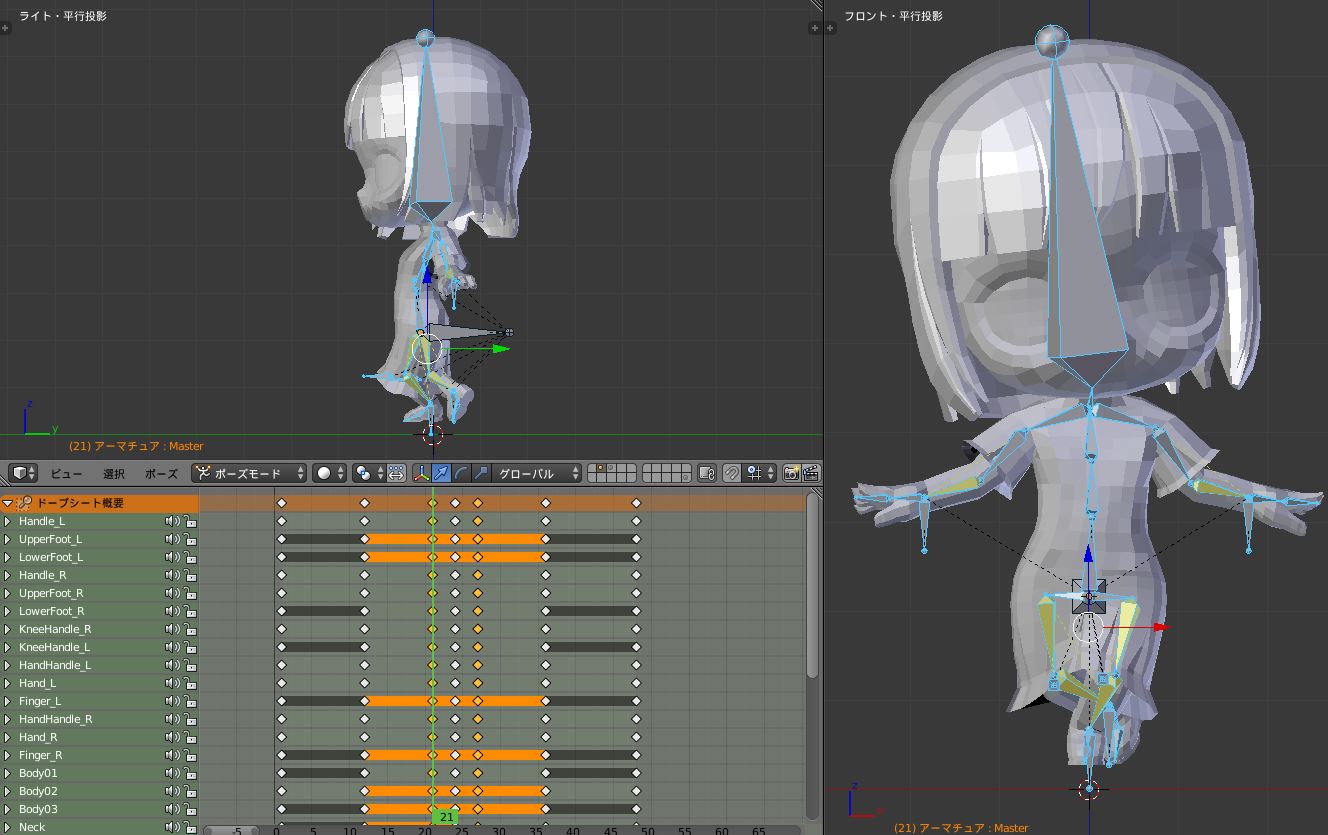Toggle lock on UpperFoot_R channel

click(x=189, y=593)
